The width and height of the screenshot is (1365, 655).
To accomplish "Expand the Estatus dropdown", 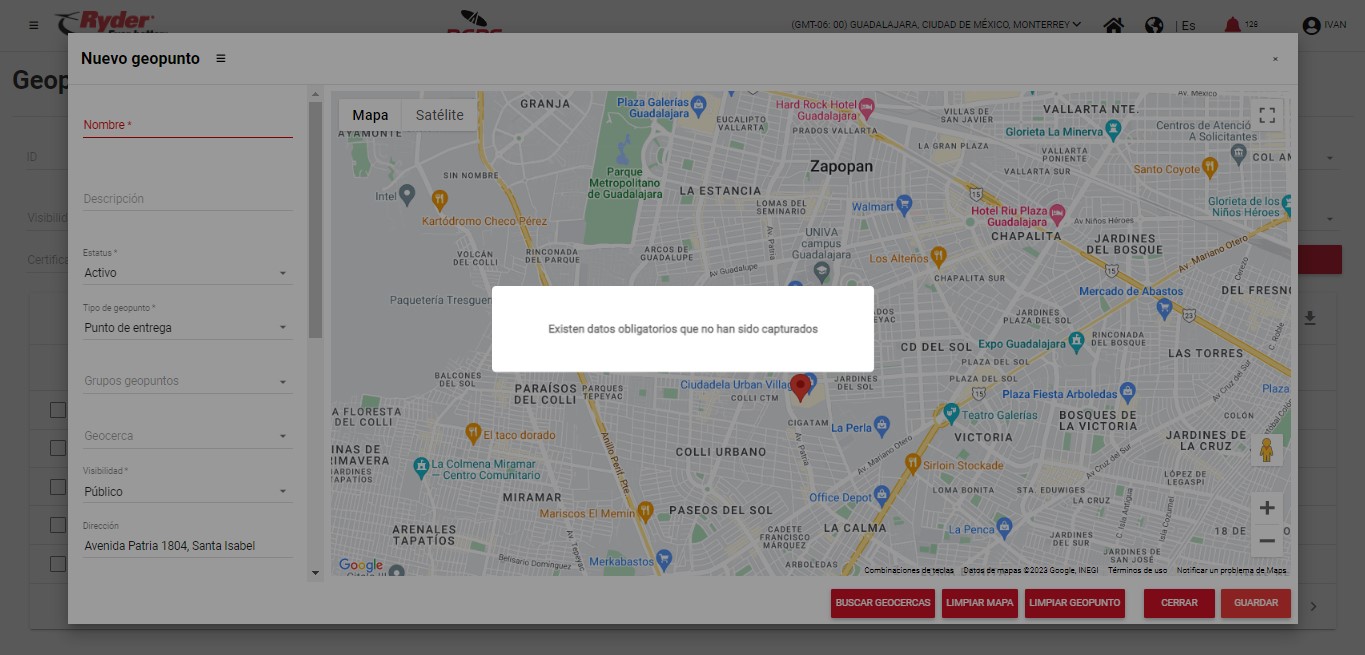I will pos(187,273).
